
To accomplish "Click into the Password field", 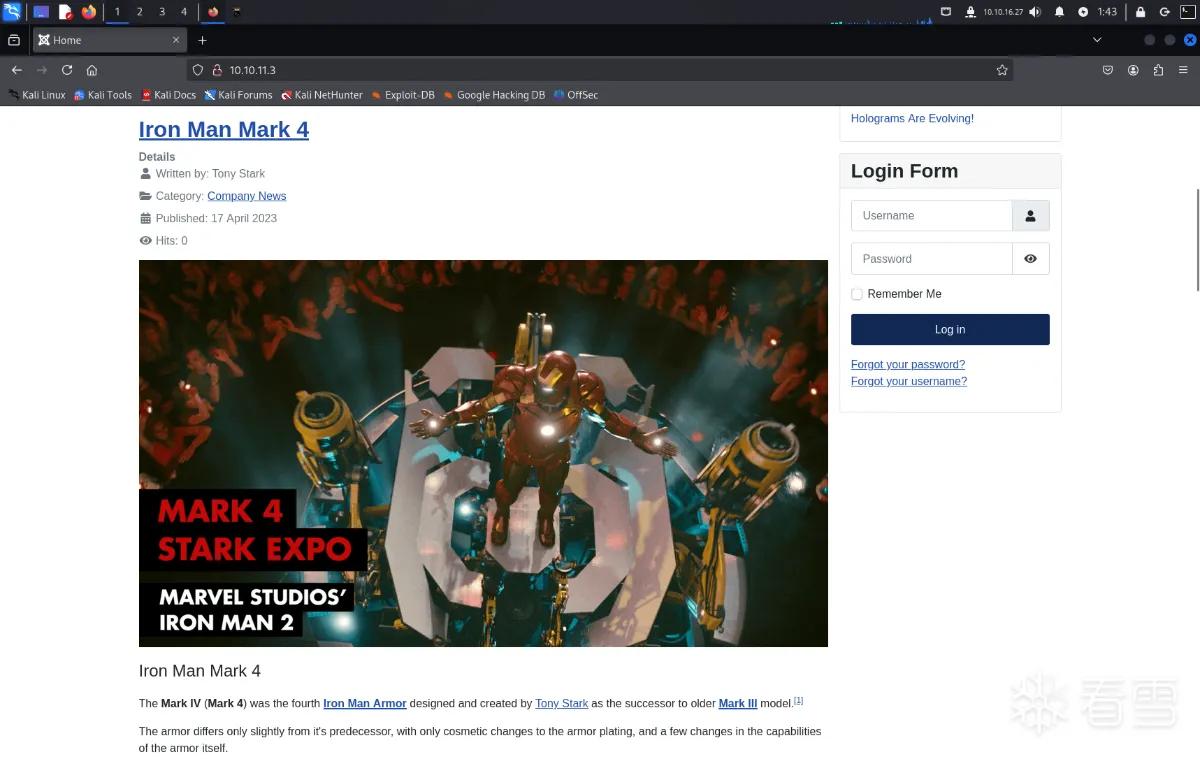I will coord(931,258).
